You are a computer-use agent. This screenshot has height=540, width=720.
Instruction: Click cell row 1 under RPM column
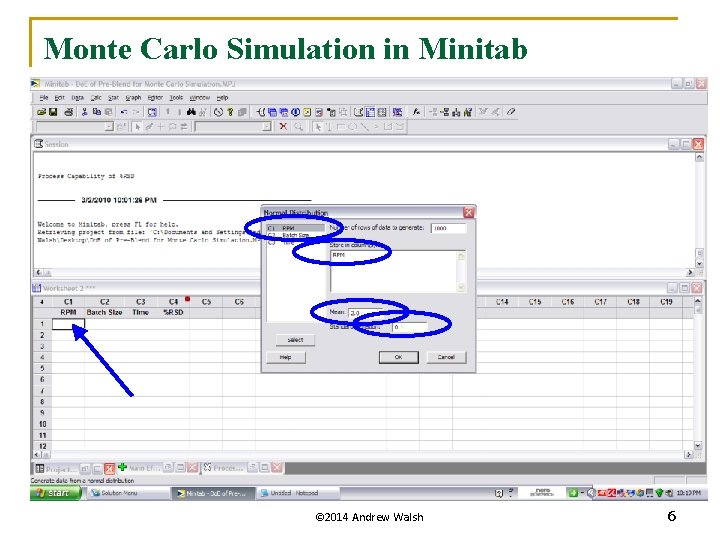click(x=68, y=324)
